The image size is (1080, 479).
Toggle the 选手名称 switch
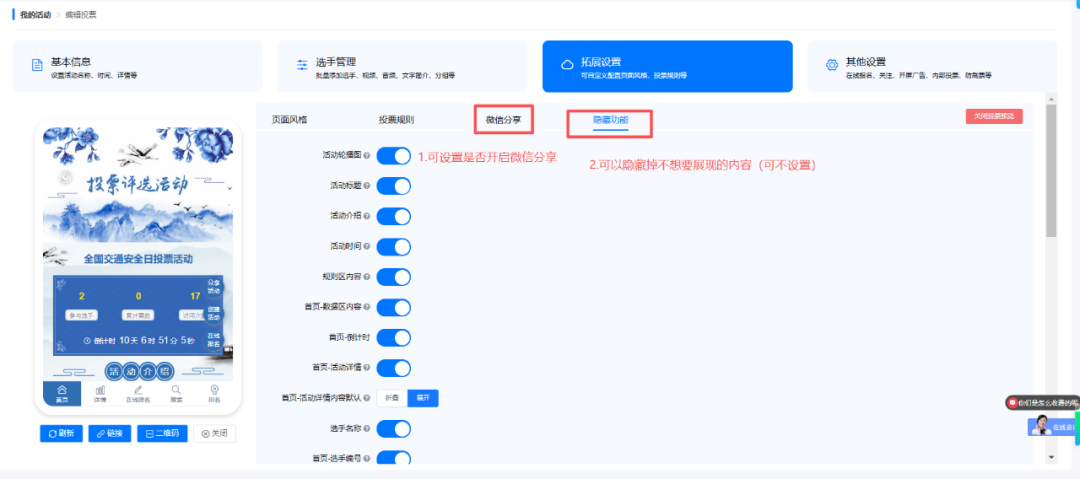coord(393,429)
